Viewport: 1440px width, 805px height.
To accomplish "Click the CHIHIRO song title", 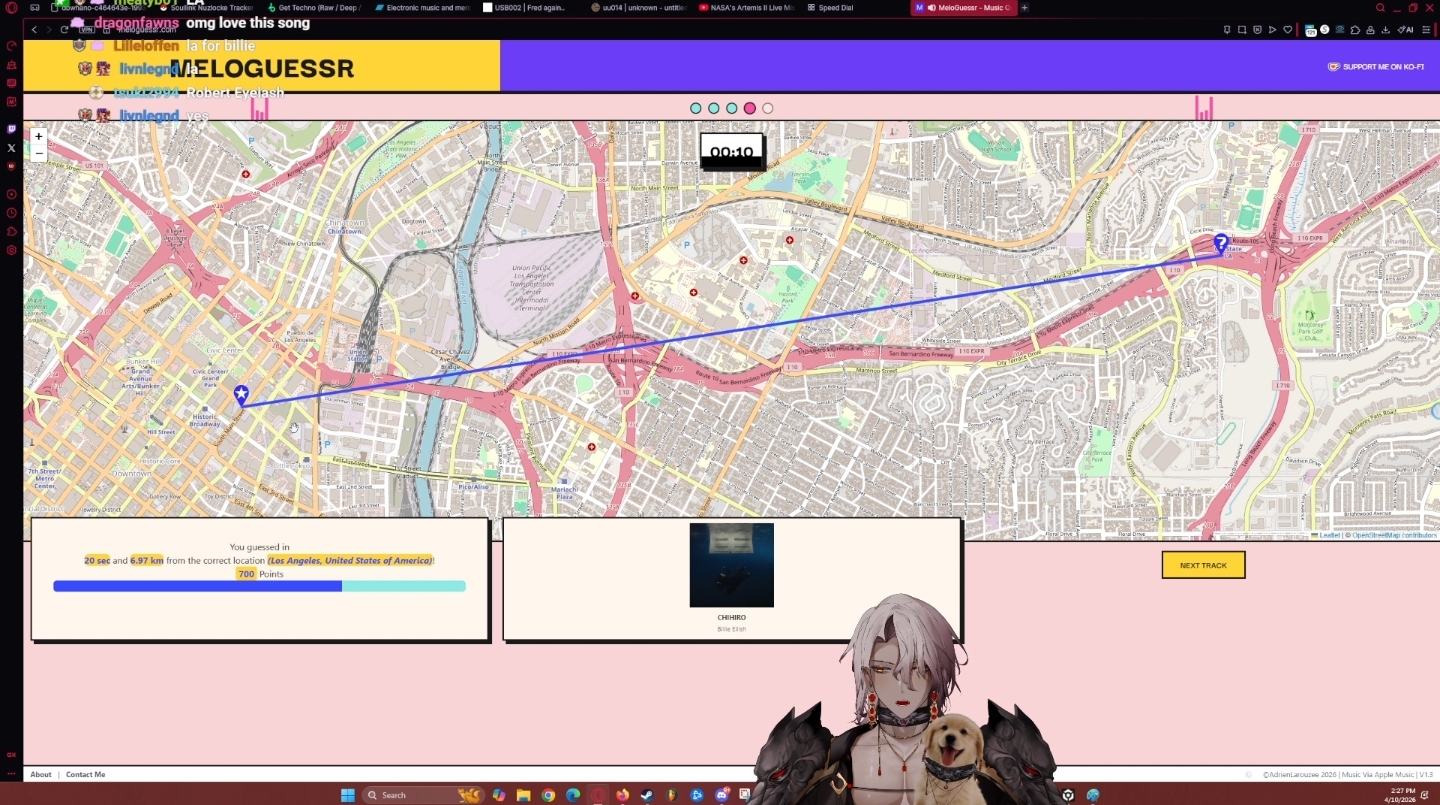I will (x=732, y=618).
